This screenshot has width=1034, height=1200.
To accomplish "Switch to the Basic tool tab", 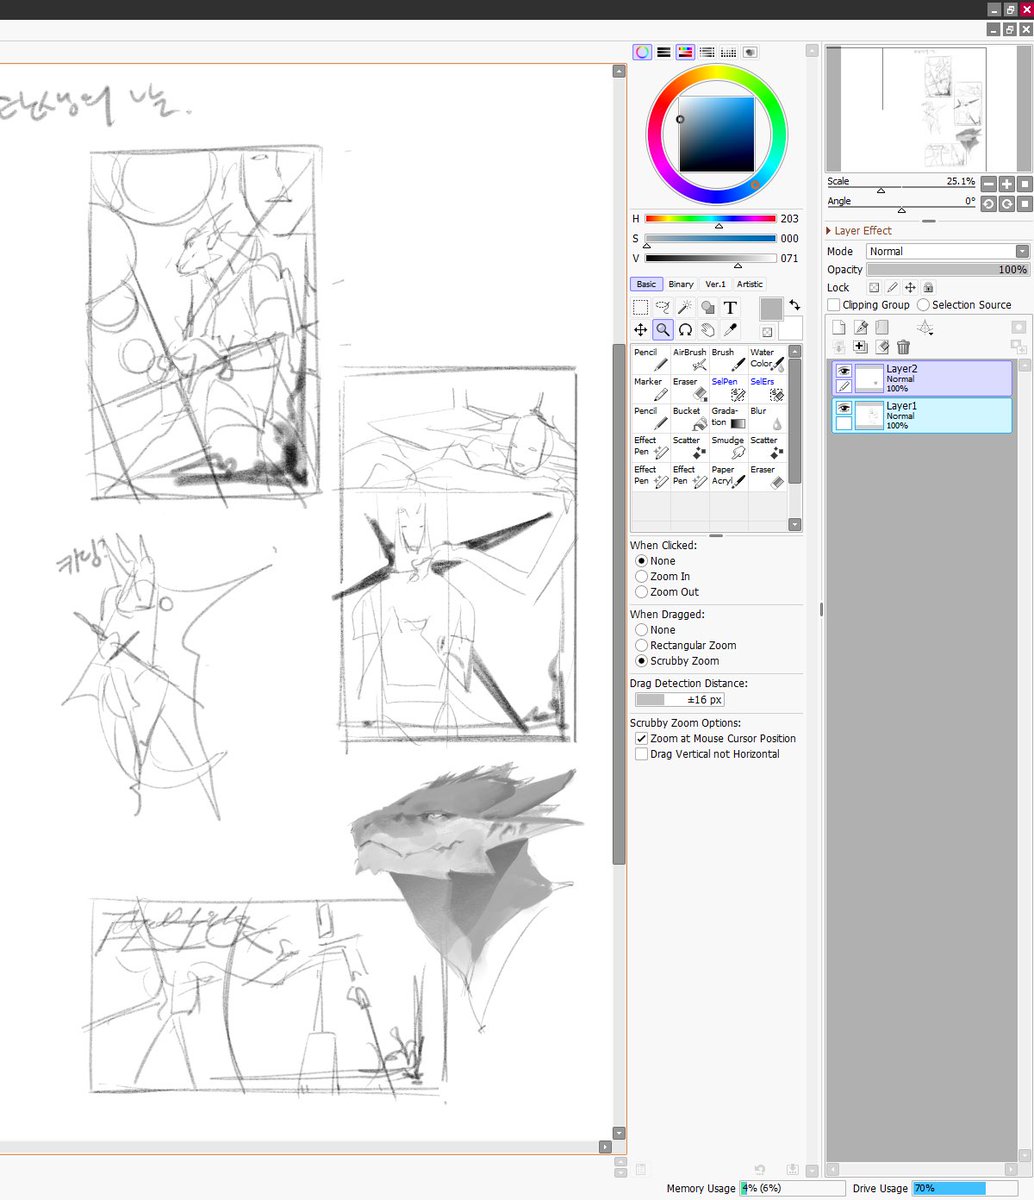I will 646,284.
